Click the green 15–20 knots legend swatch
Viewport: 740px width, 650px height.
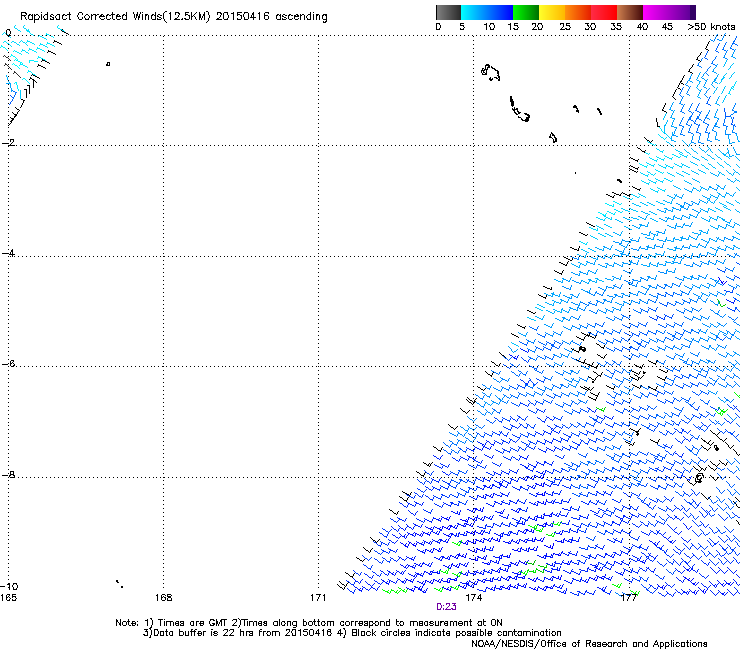tap(526, 12)
